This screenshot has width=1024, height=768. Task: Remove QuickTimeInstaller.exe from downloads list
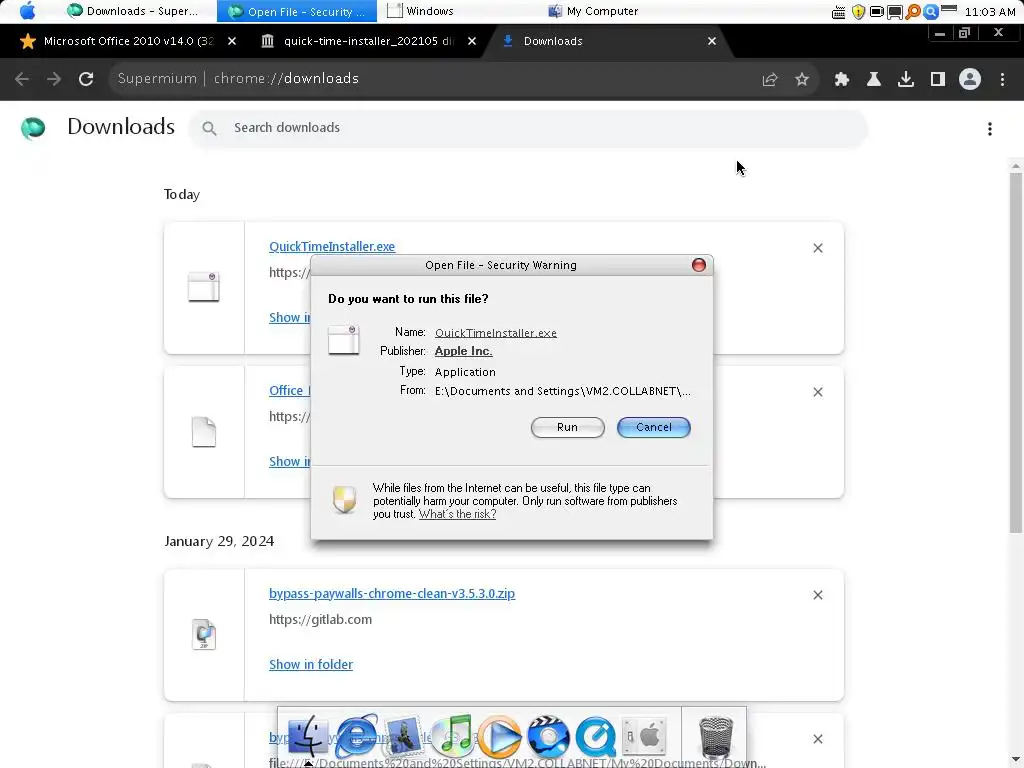818,248
